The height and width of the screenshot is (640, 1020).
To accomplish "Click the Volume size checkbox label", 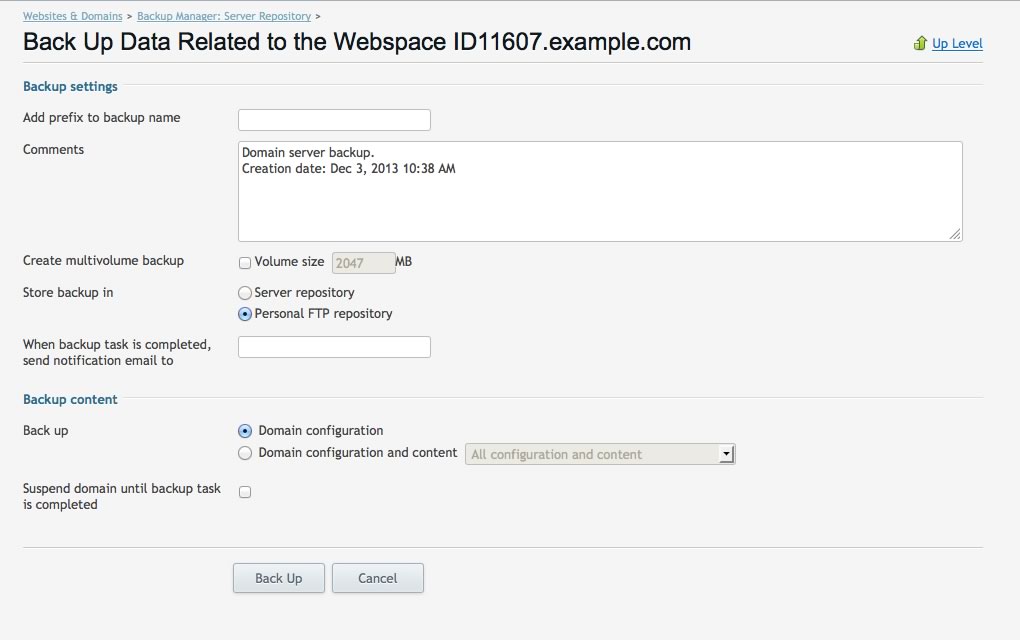I will [289, 262].
